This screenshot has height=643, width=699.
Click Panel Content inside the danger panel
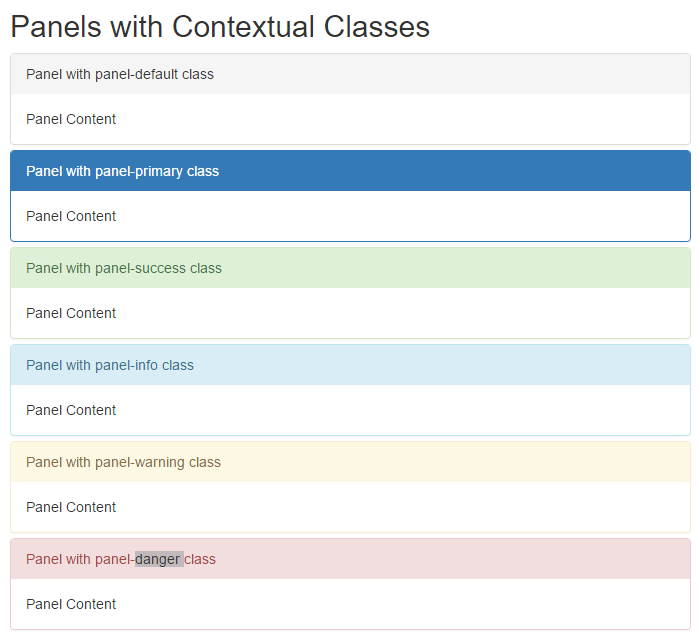coord(71,604)
